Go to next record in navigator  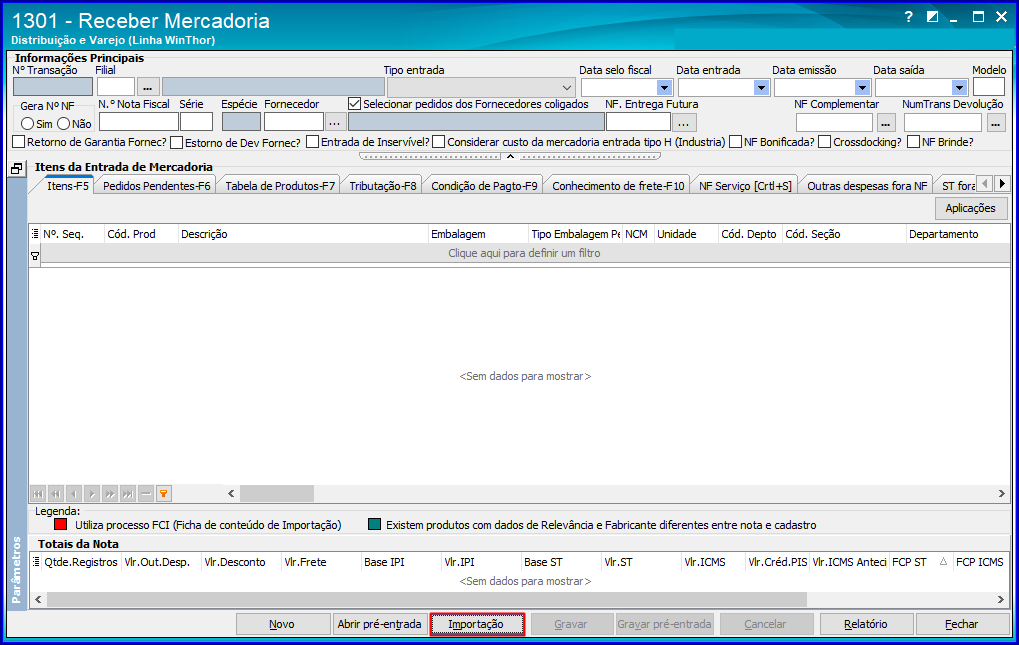point(92,494)
